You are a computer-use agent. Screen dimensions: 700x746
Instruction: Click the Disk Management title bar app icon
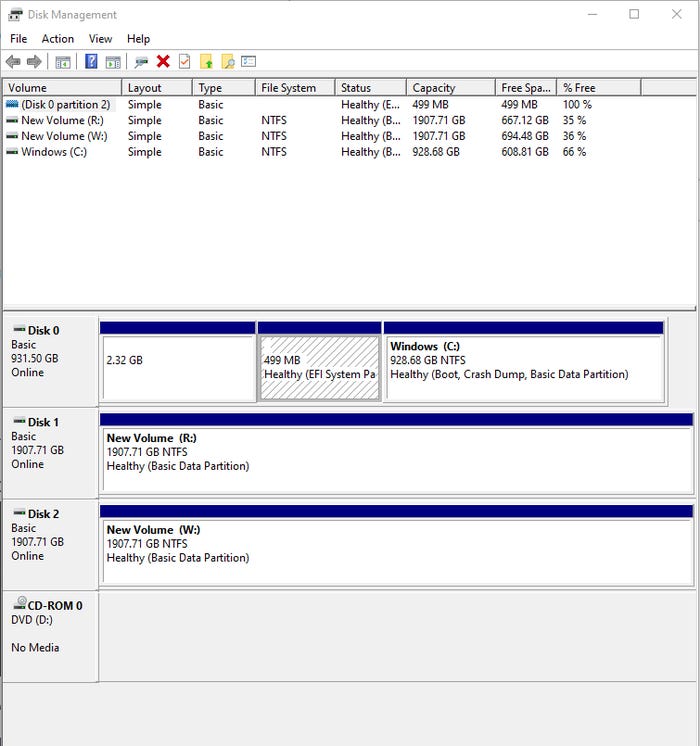[15, 15]
